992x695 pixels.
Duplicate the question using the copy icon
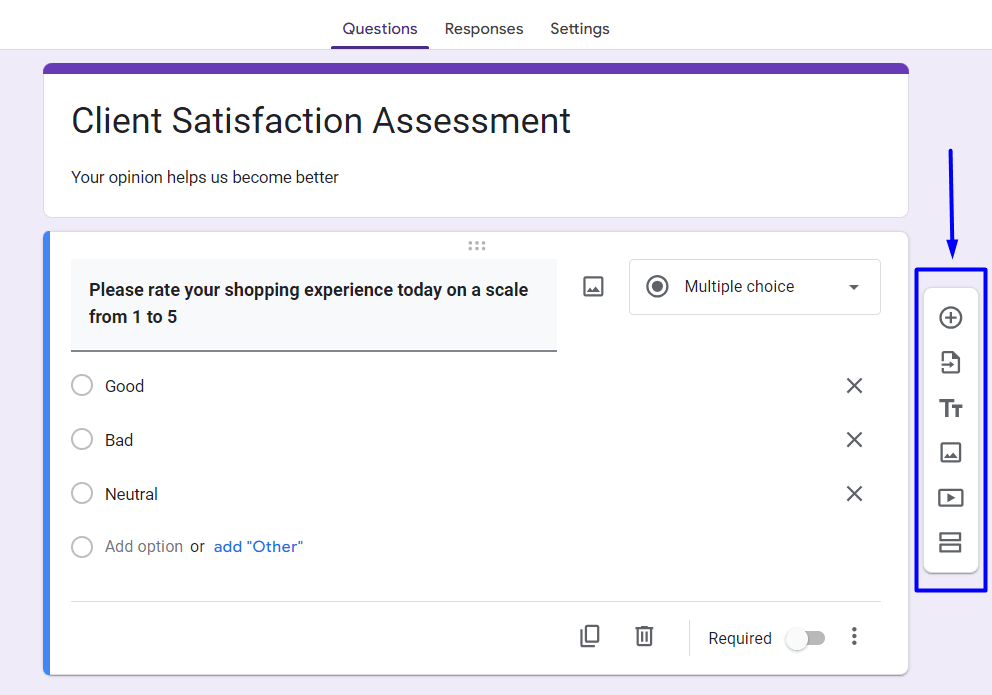point(590,636)
